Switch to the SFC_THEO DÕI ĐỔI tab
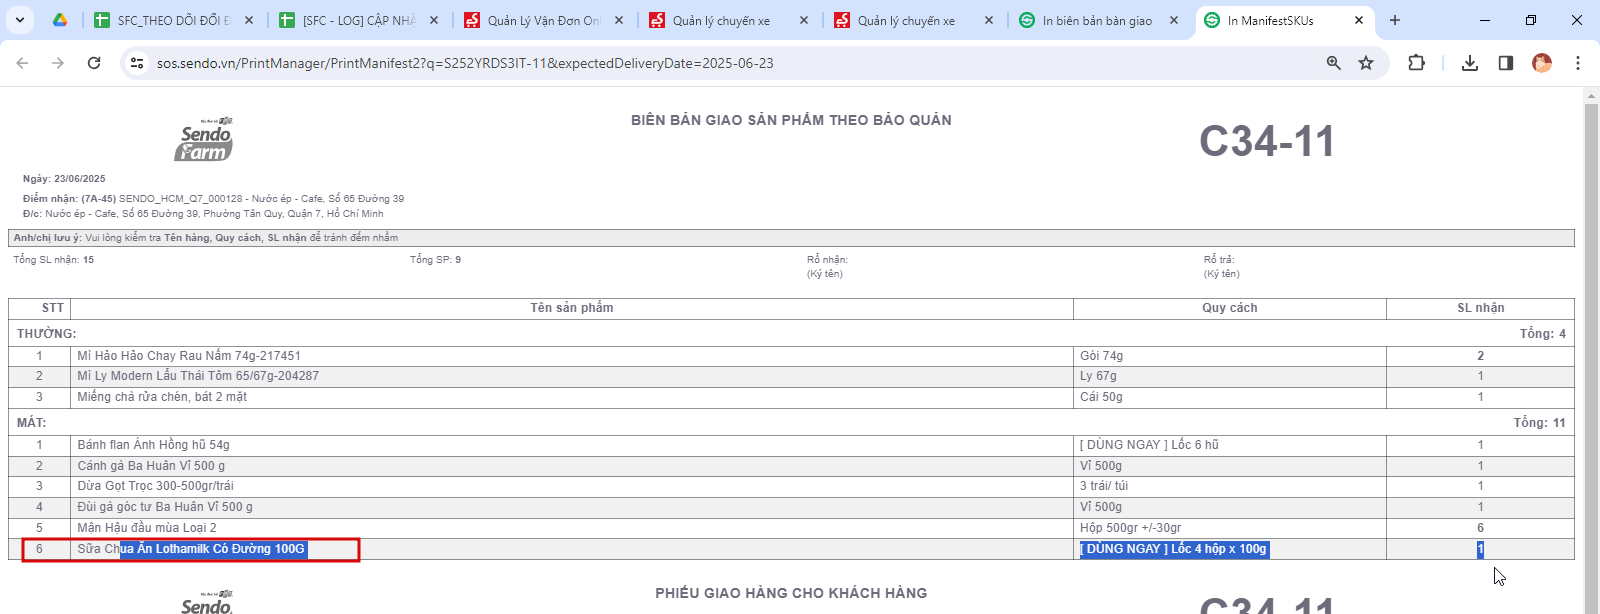Viewport: 1600px width, 614px height. [174, 20]
